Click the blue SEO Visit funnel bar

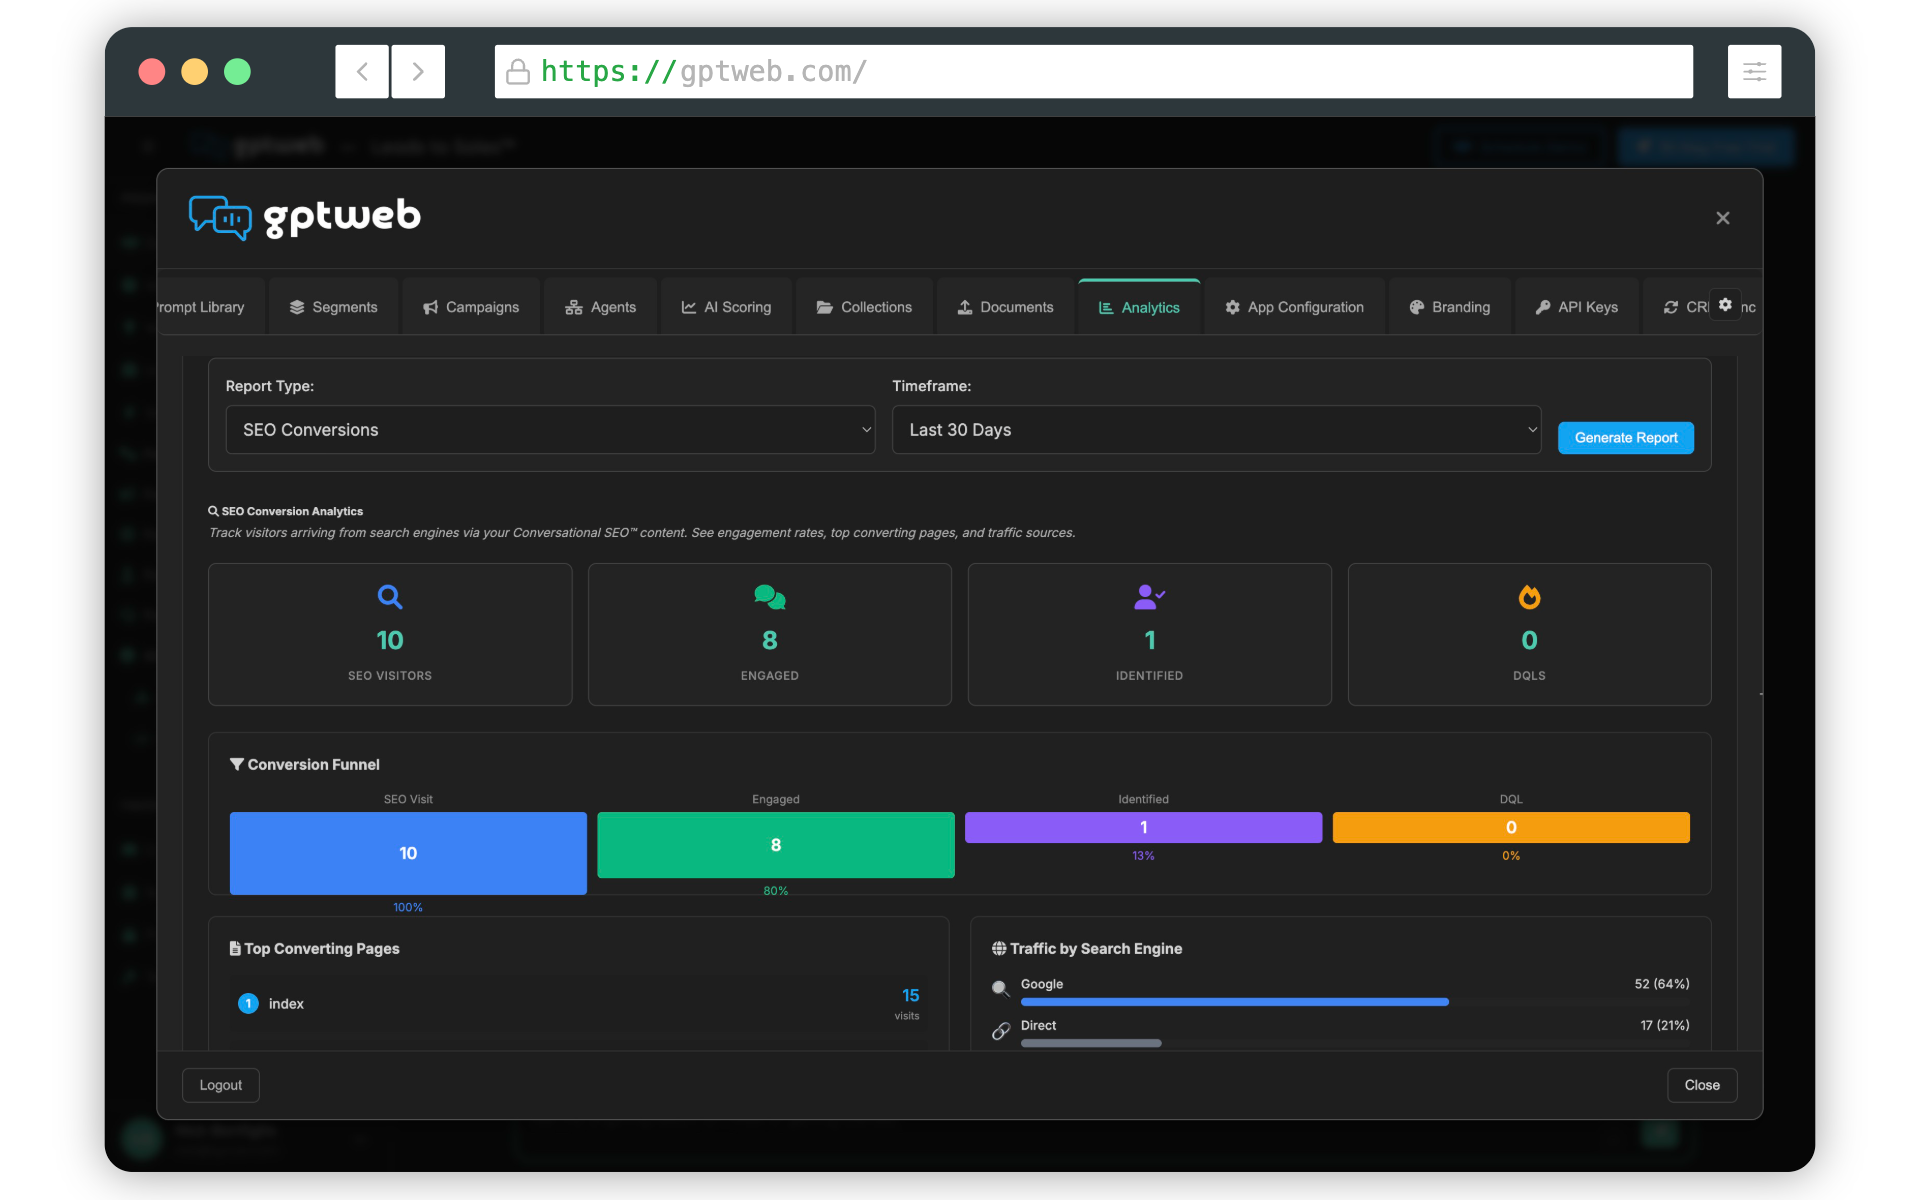pyautogui.click(x=408, y=853)
